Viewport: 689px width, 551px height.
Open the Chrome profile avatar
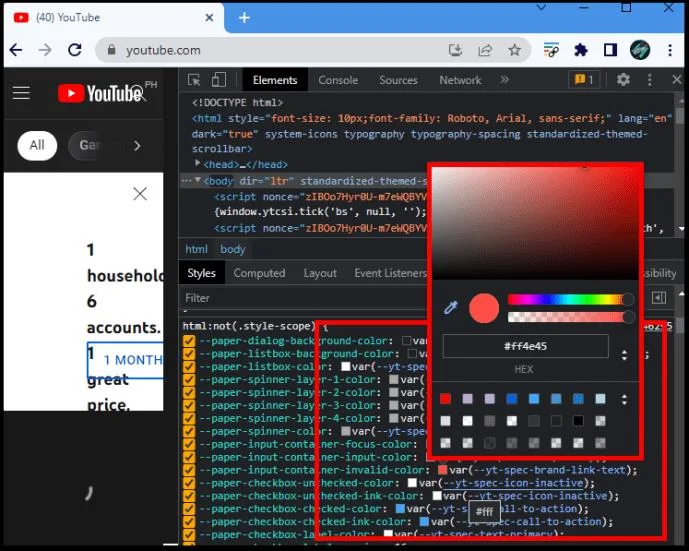pyautogui.click(x=640, y=50)
